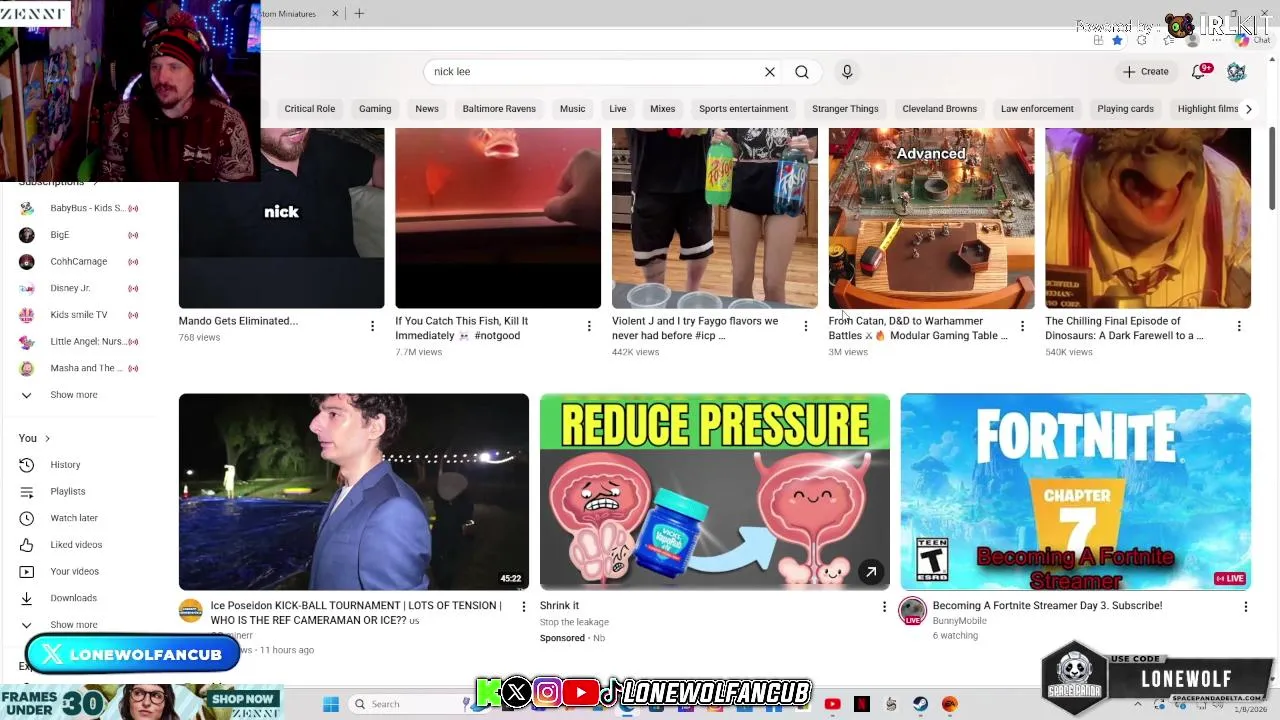Screen dimensions: 1280x720
Task: Open the Advanced gaming table thumbnail
Action: 931,218
